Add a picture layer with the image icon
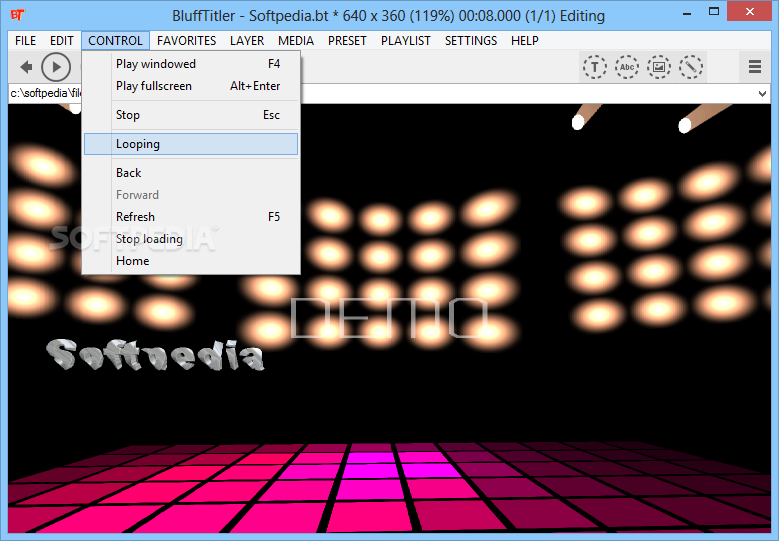The image size is (779, 541). tap(659, 67)
